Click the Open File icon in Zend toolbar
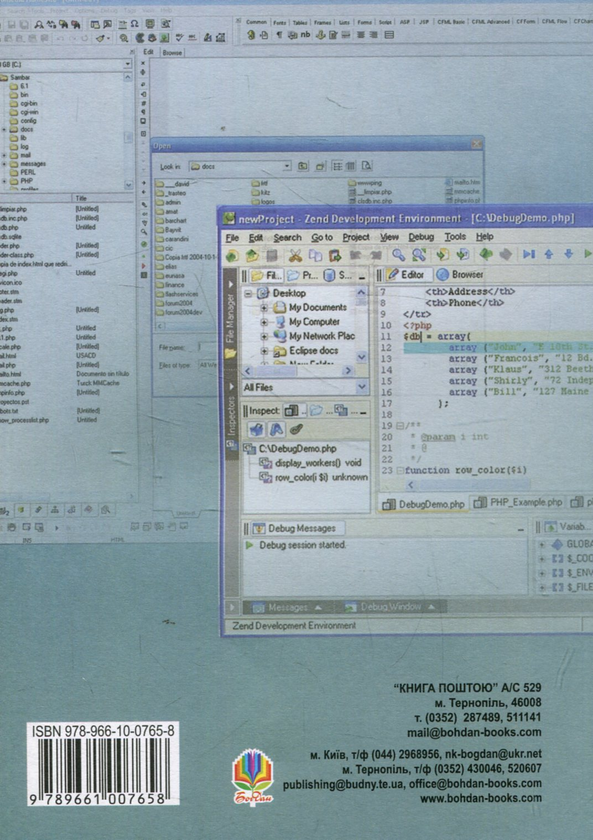593x840 pixels. [x=252, y=256]
